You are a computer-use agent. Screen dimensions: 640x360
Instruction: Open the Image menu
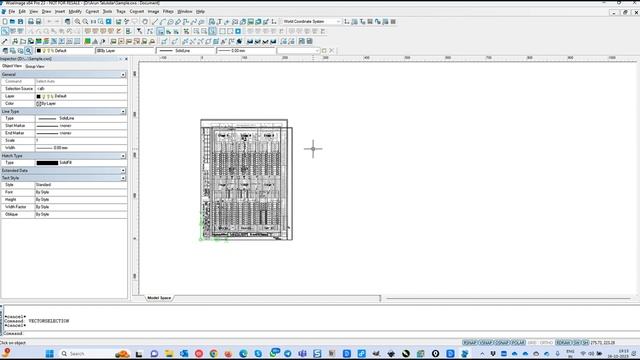pos(153,11)
